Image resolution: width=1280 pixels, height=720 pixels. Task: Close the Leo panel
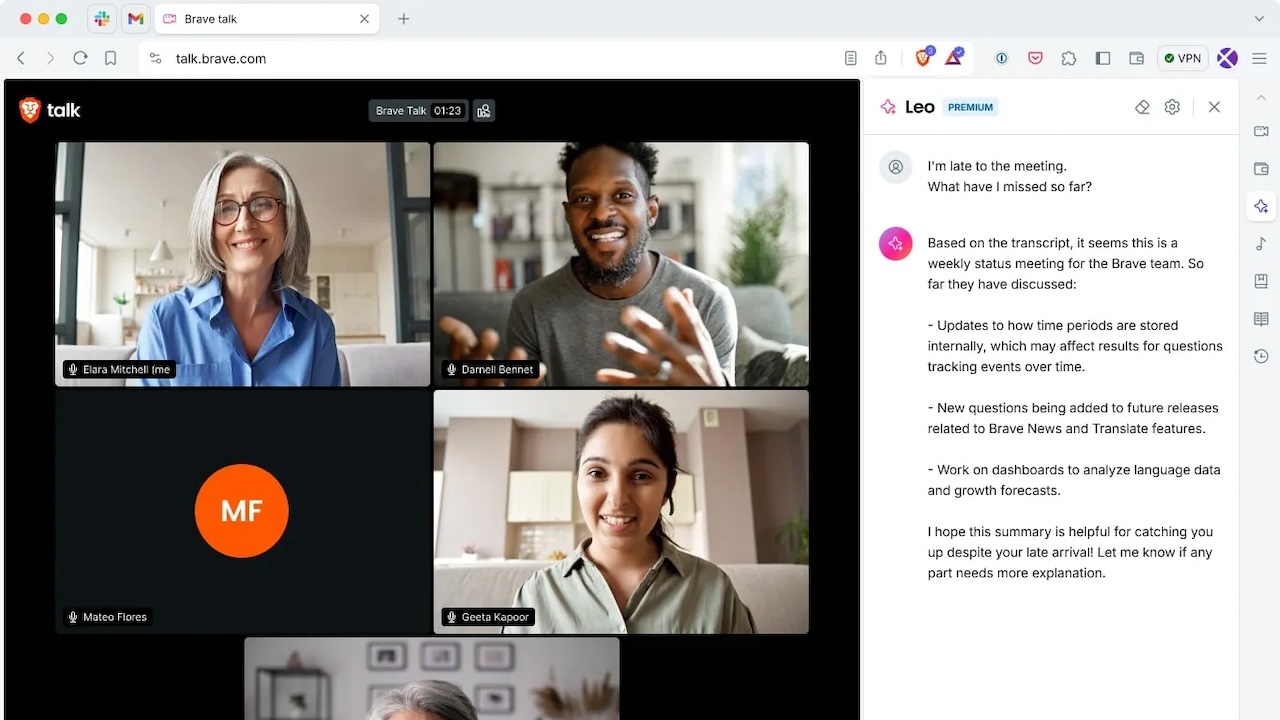[x=1214, y=107]
